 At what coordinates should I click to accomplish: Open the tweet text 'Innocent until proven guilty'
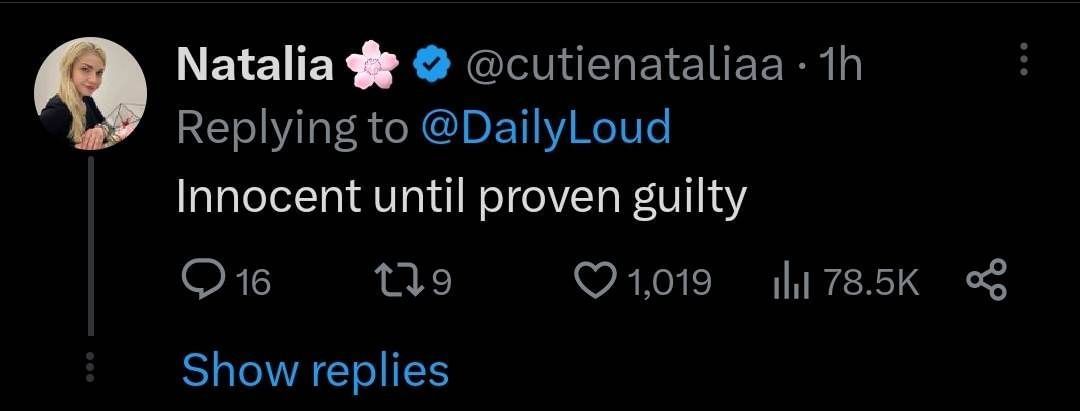(461, 198)
